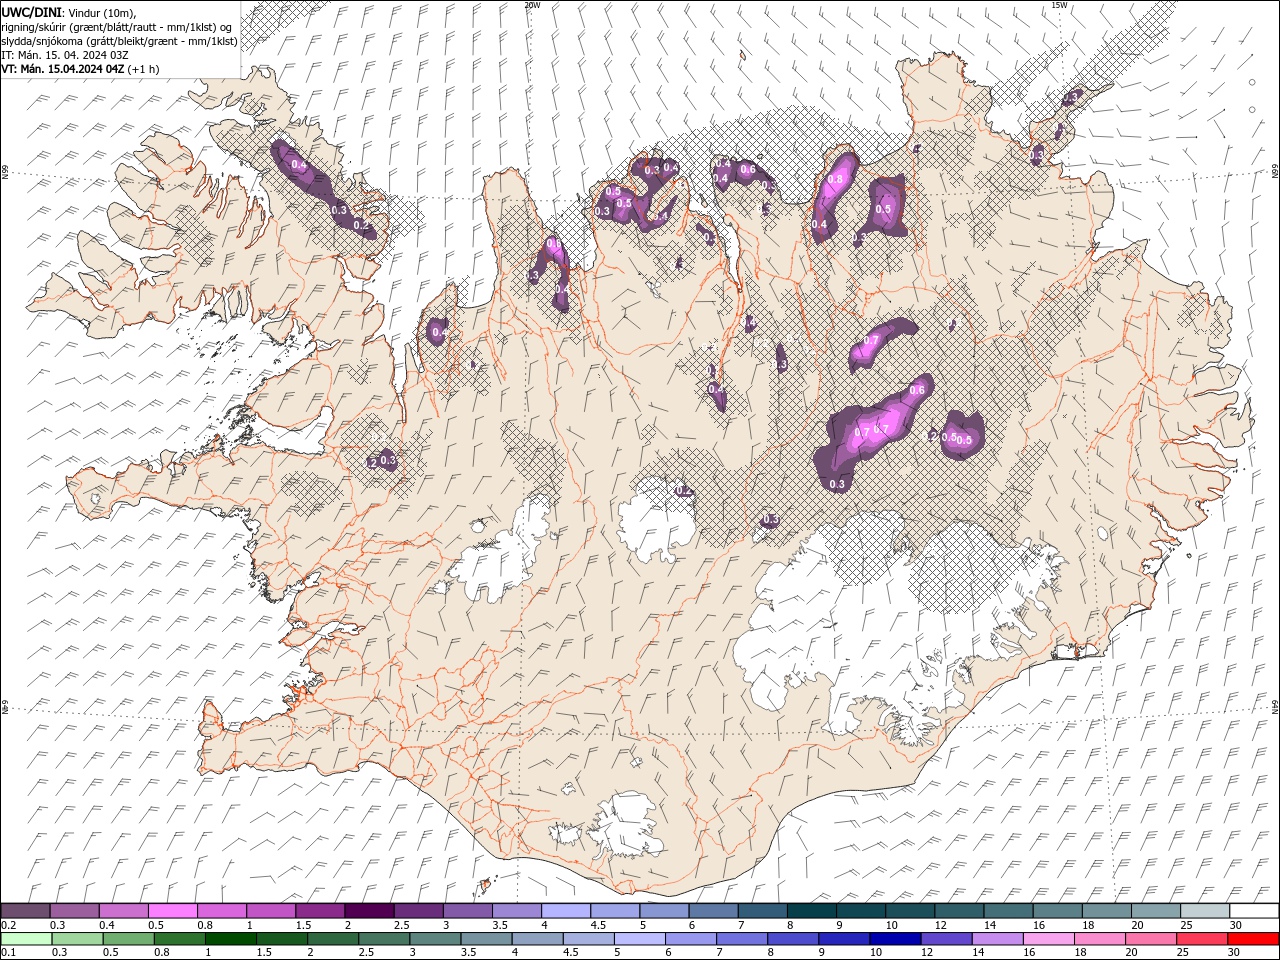Click the '15W' longitude label
Screen dimensions: 1280x960
coord(1059,5)
